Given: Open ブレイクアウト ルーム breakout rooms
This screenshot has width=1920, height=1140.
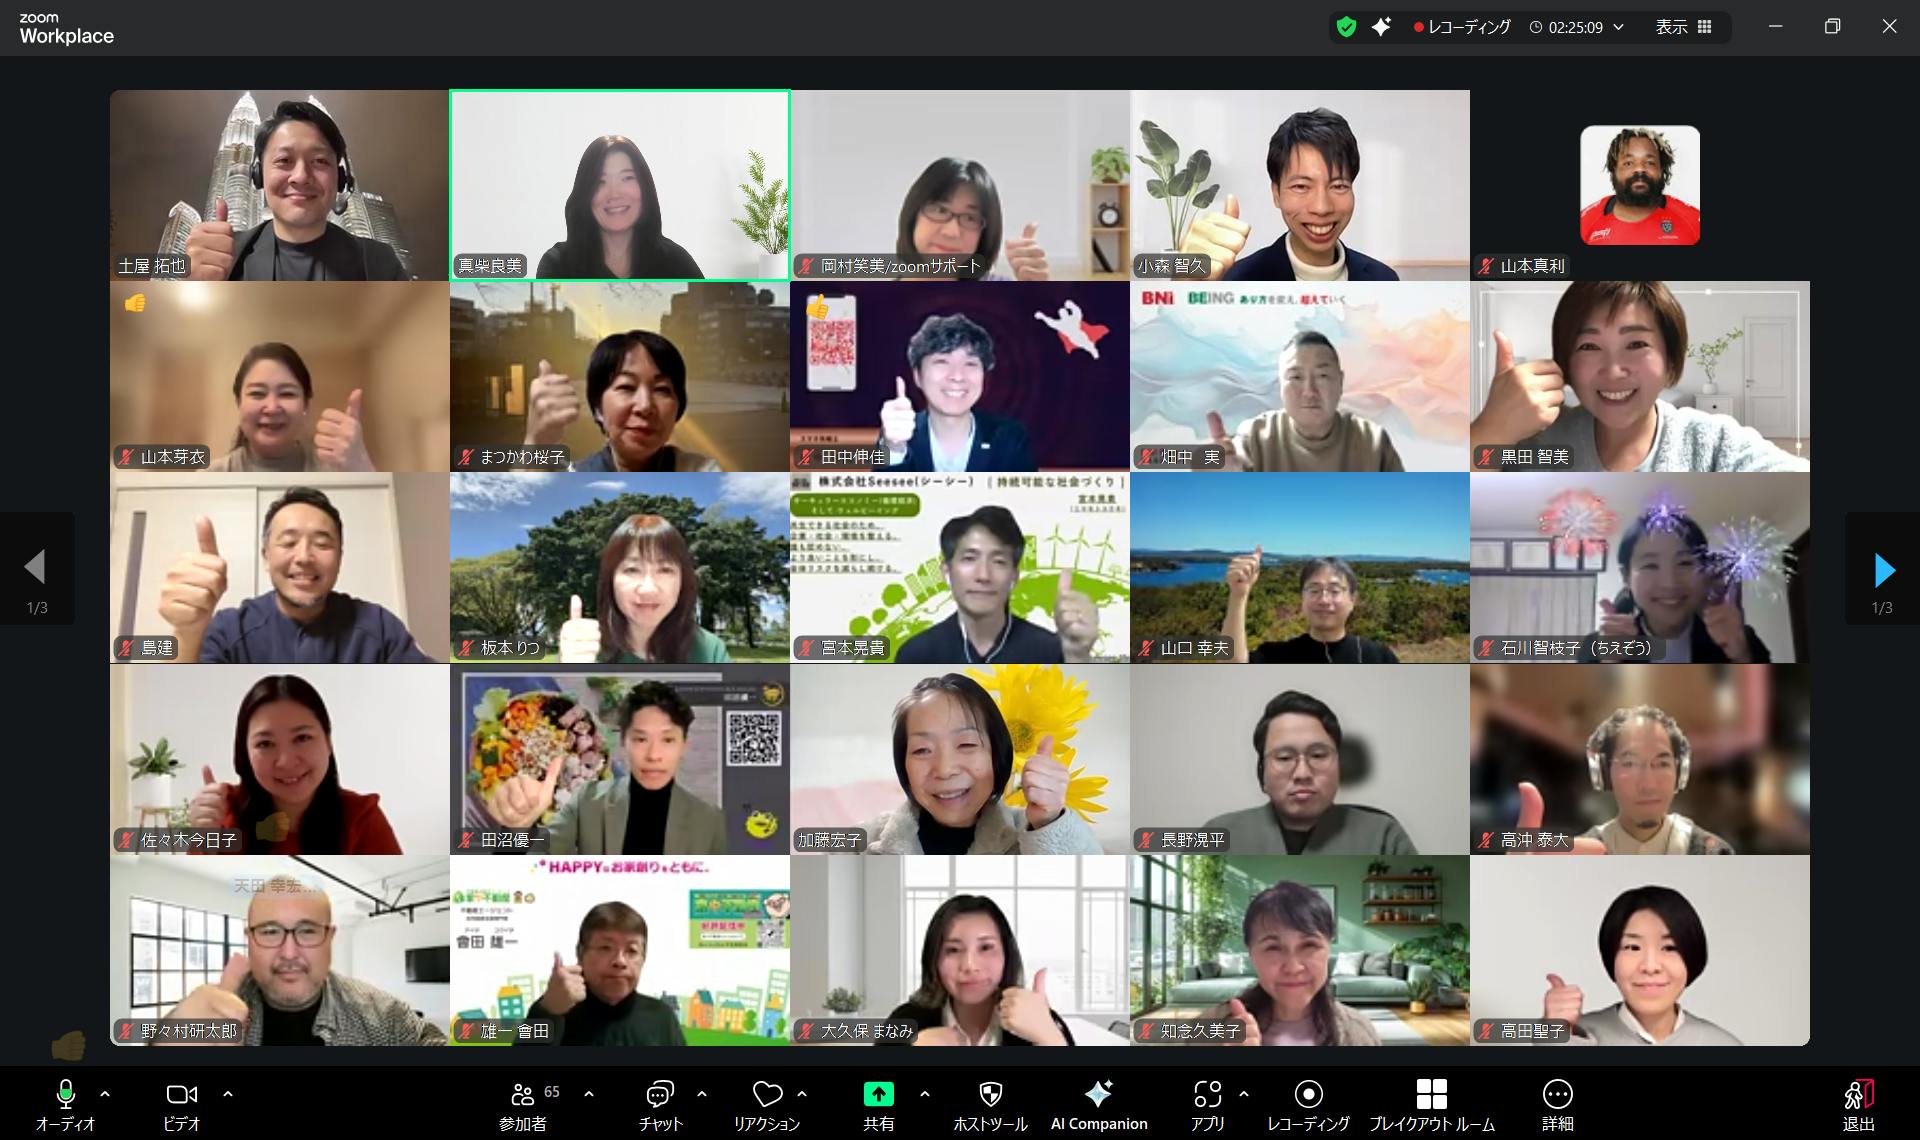Looking at the screenshot, I should [x=1431, y=1095].
